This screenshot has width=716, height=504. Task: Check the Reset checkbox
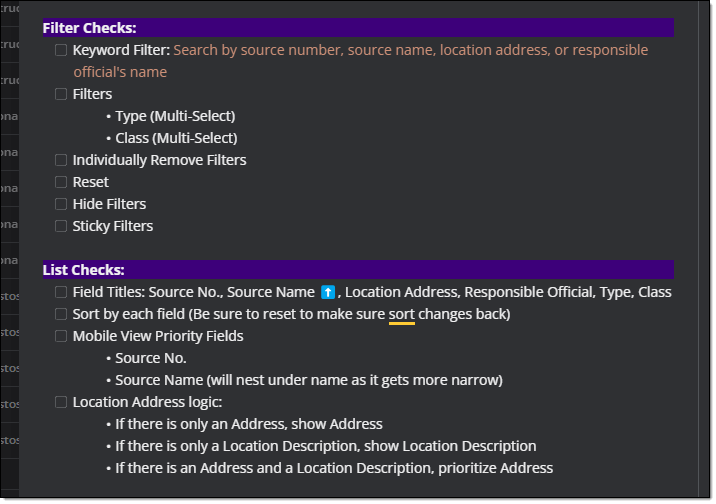point(61,182)
